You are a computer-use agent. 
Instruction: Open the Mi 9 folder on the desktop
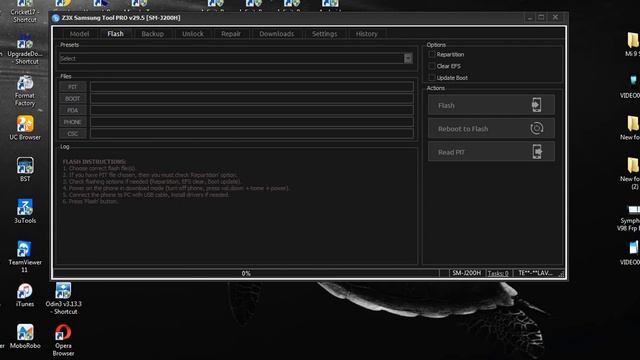point(632,44)
